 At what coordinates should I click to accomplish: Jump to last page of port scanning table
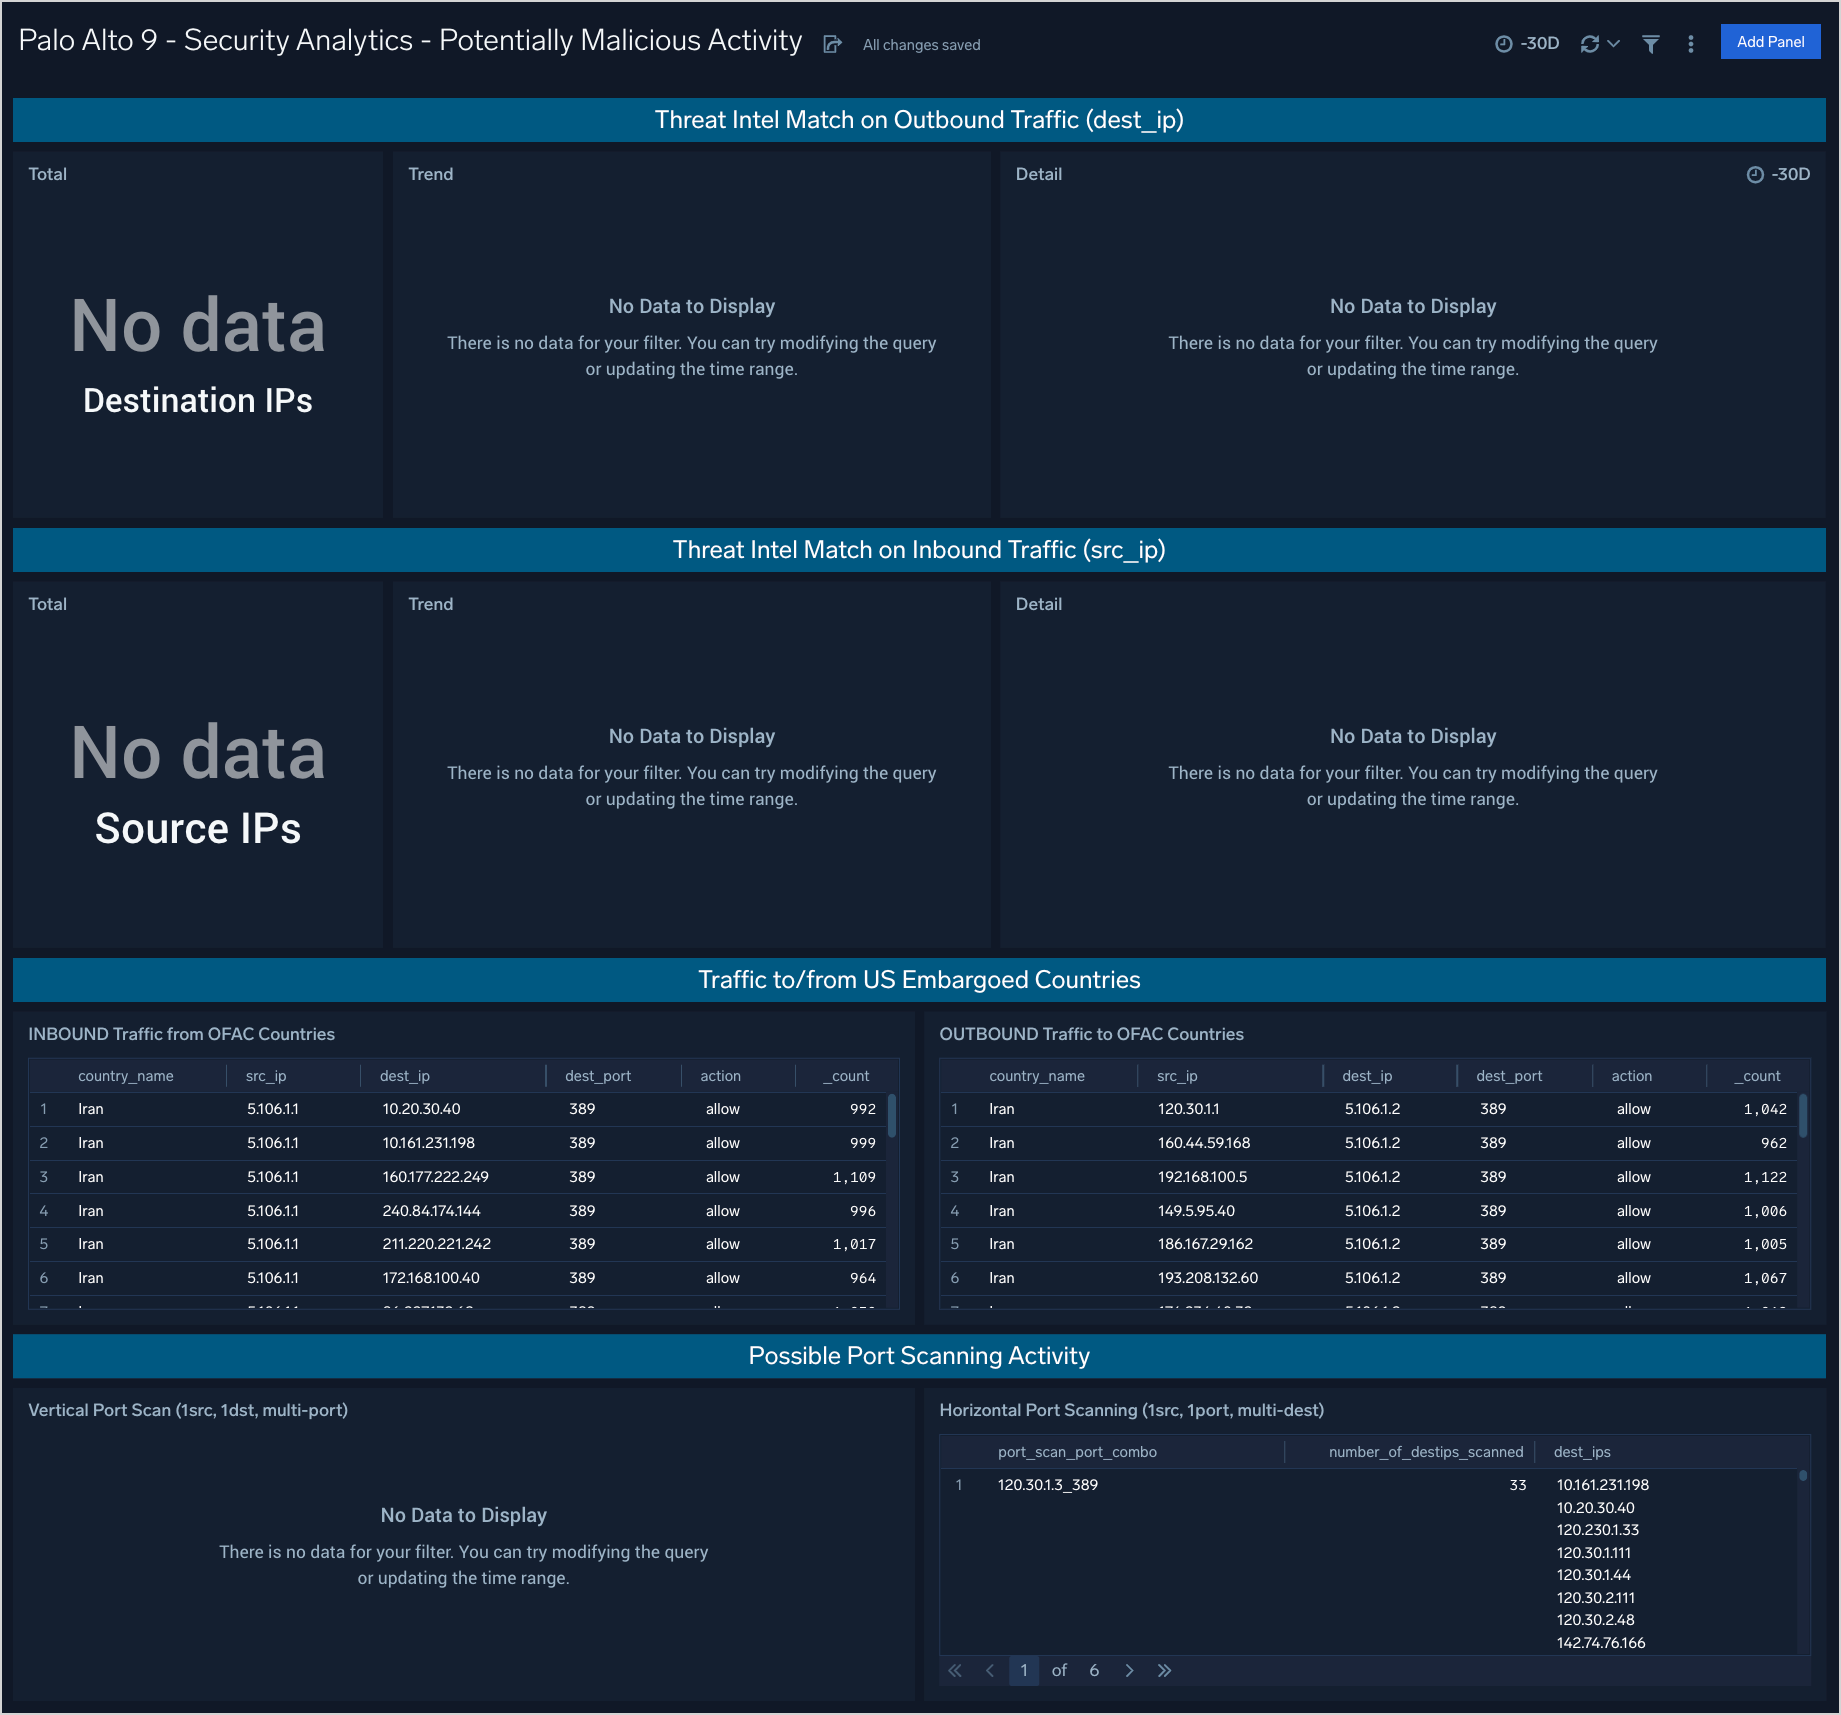point(1164,1670)
